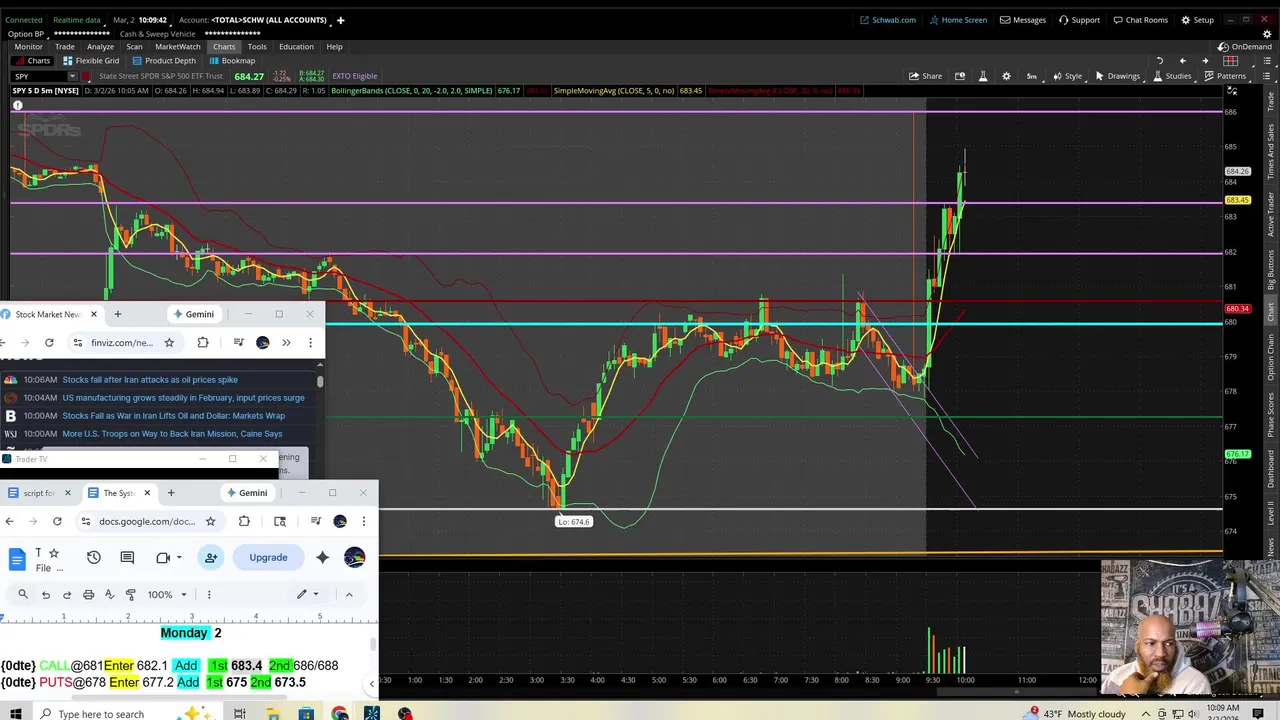Click the Print icon in Docs toolbar
The width and height of the screenshot is (1280, 720).
pyautogui.click(x=88, y=595)
